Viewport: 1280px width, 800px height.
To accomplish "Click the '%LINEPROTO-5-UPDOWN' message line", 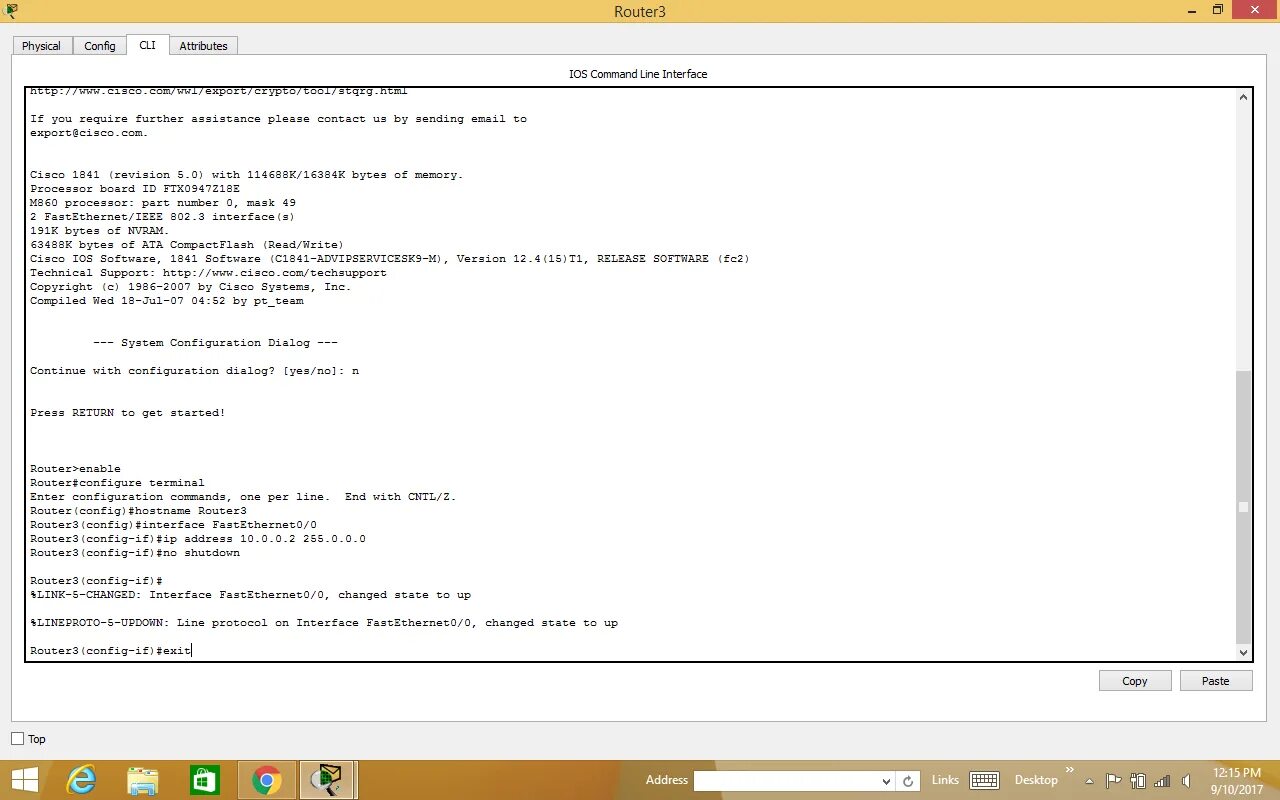I will pyautogui.click(x=324, y=623).
